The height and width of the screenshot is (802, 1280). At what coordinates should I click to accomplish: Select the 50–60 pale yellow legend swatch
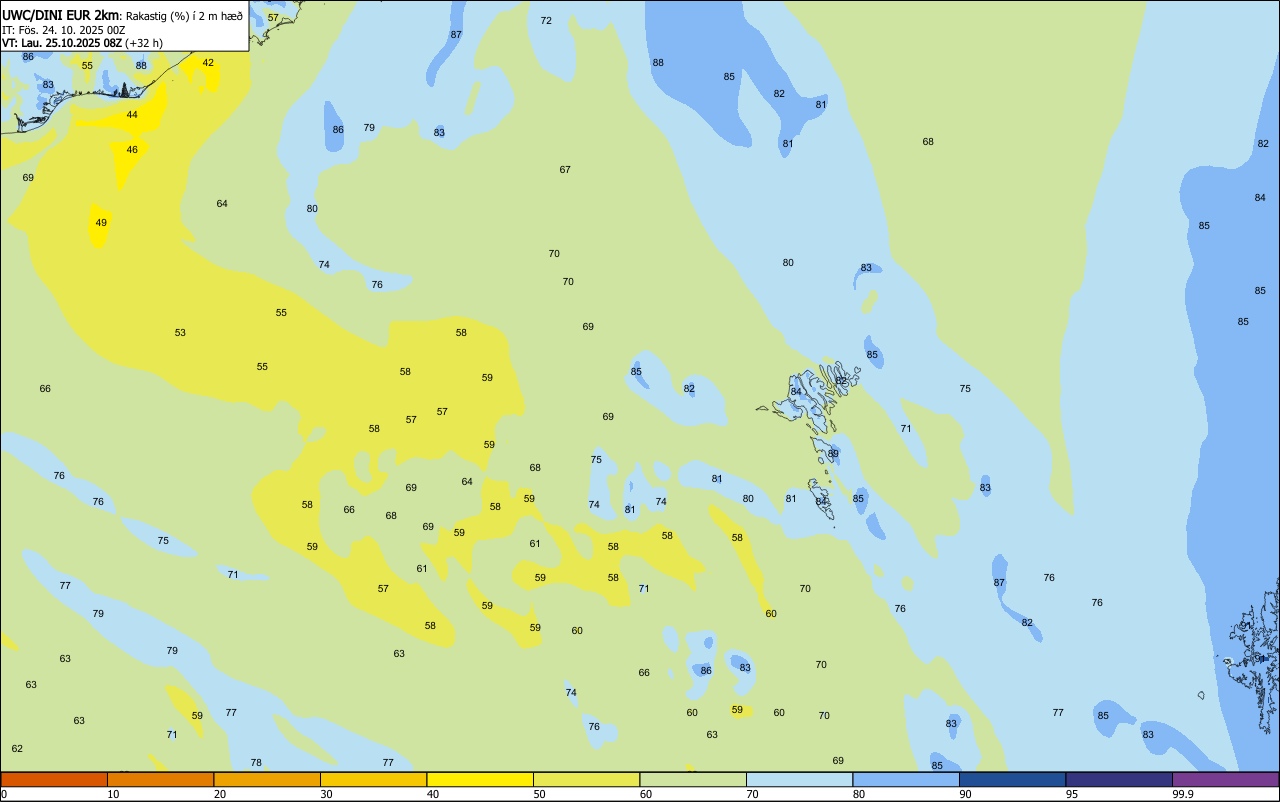click(586, 779)
